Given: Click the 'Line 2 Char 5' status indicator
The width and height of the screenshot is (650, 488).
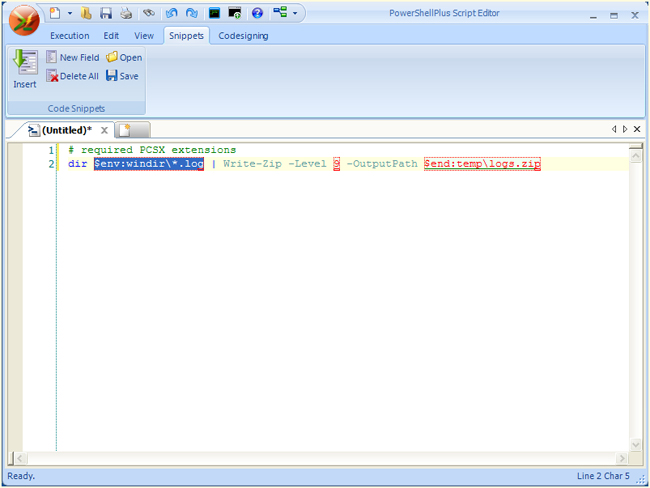Looking at the screenshot, I should point(603,476).
